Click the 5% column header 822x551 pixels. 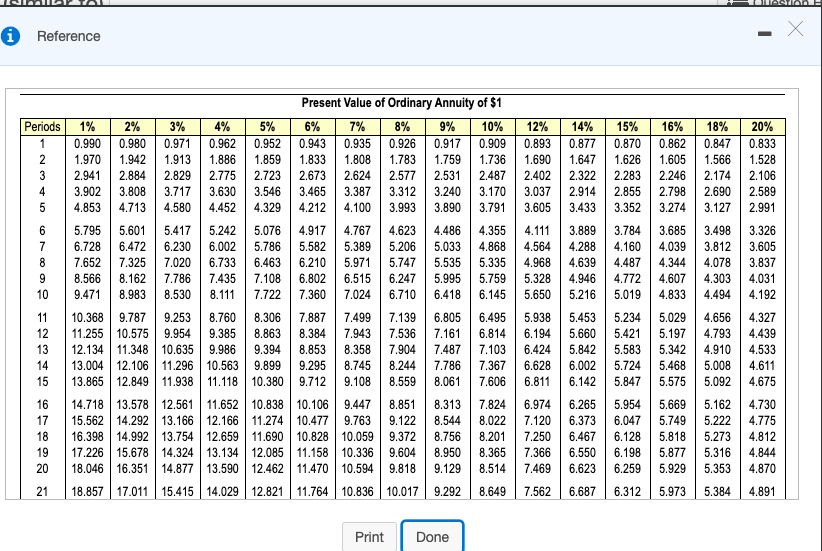(267, 127)
